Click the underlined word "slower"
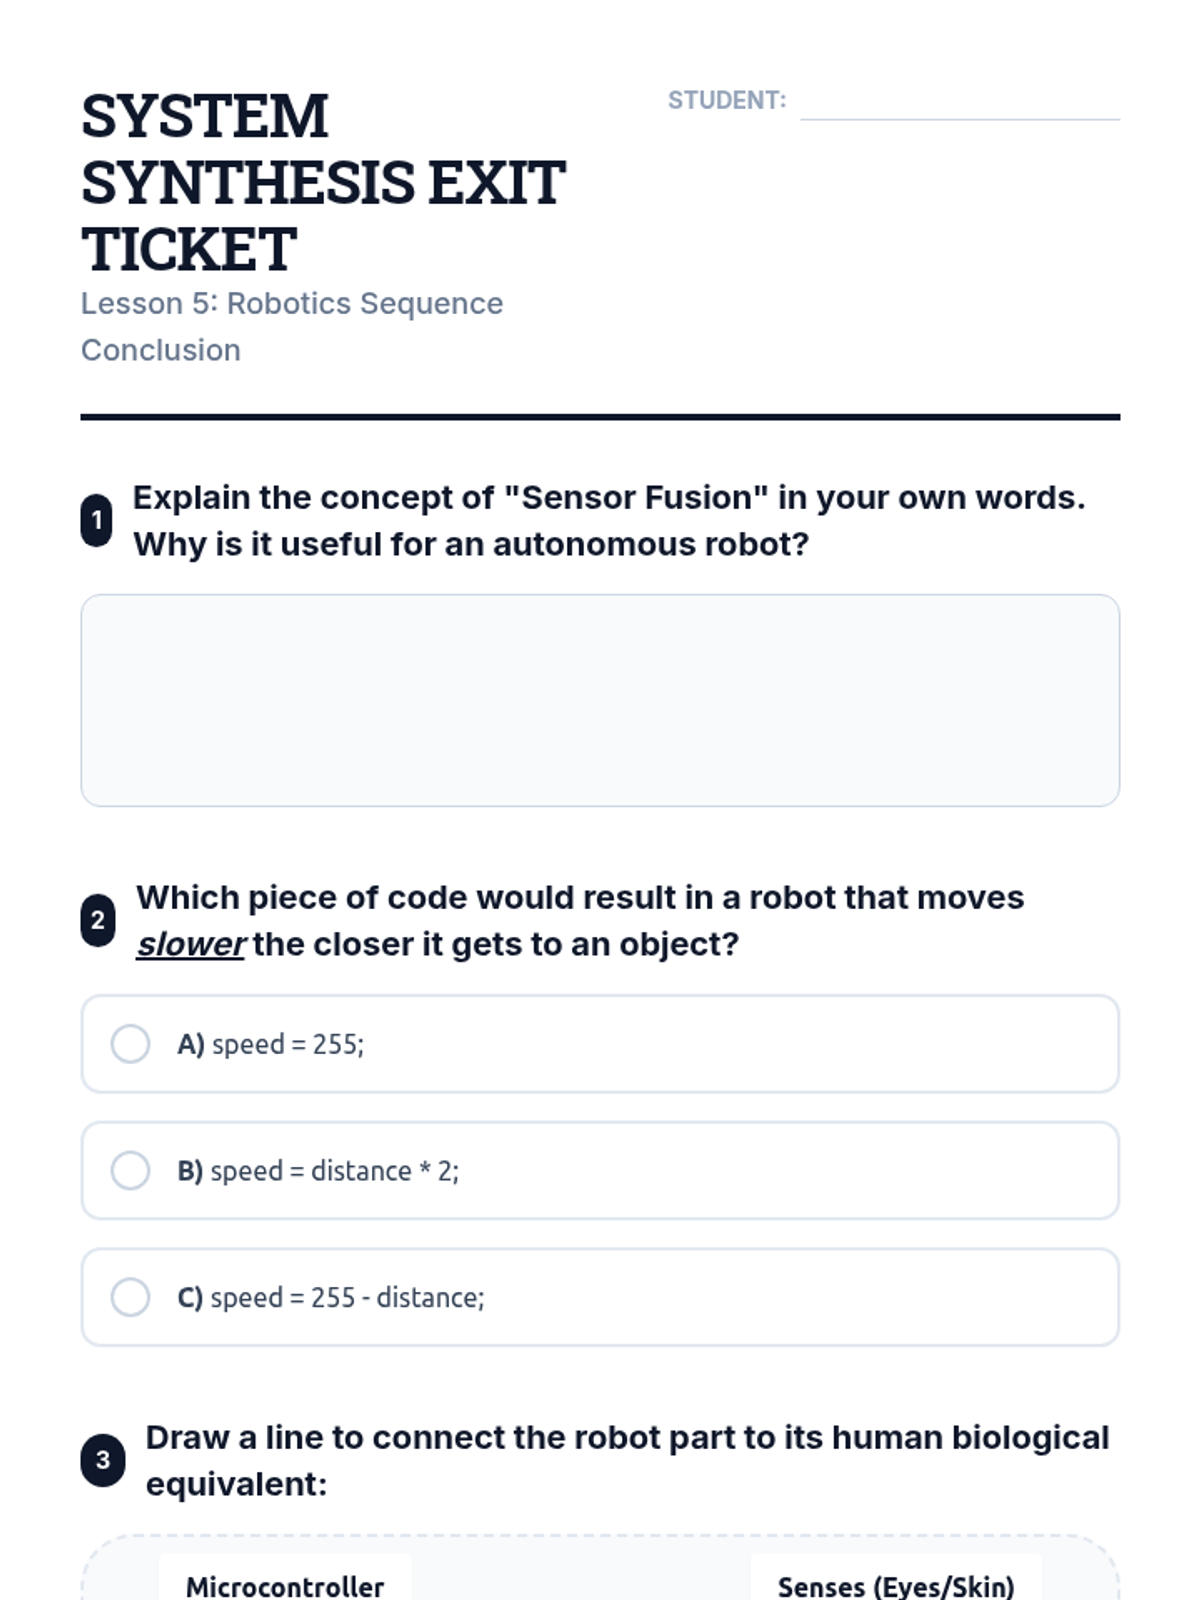Viewport: 1200px width, 1600px height. (190, 944)
